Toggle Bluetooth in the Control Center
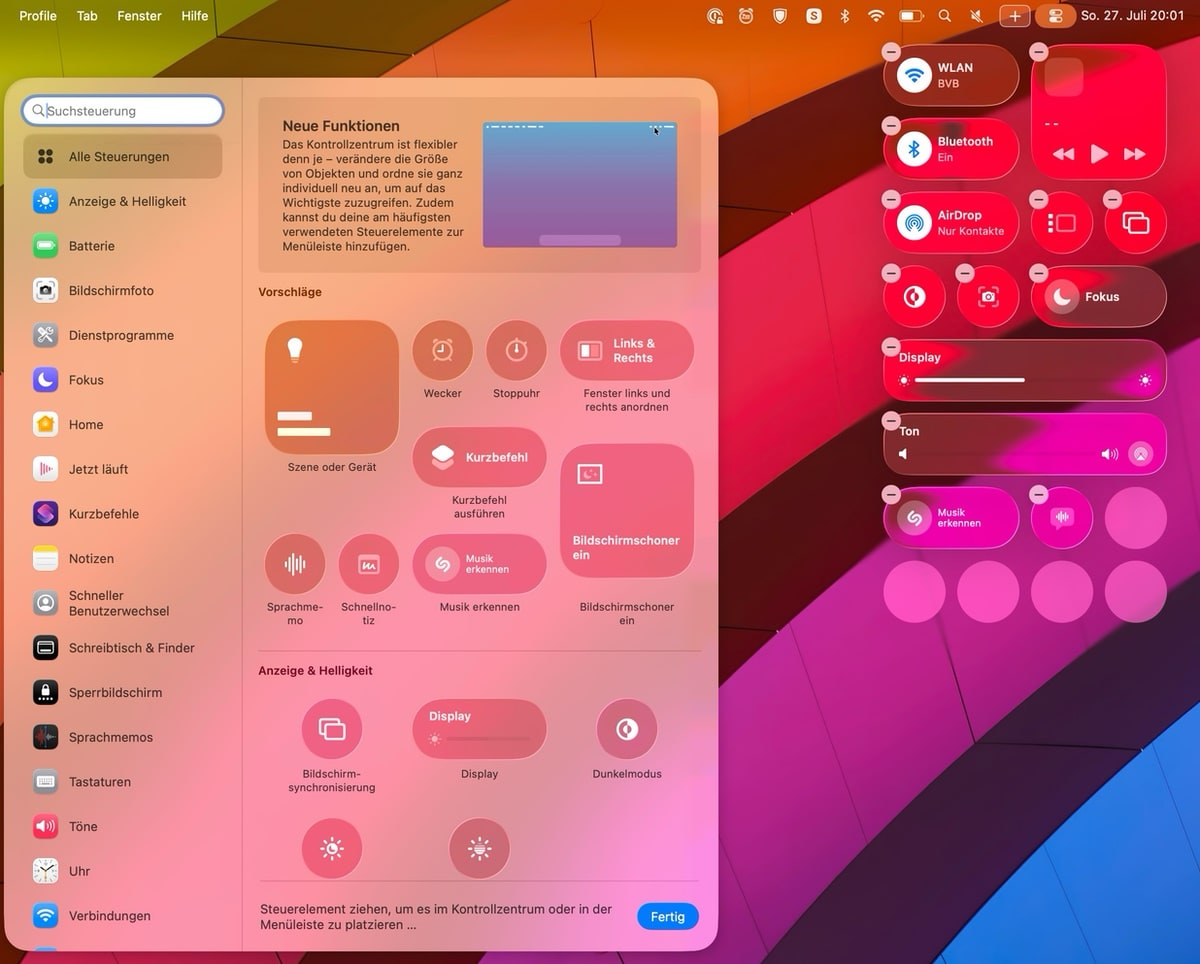This screenshot has width=1200, height=964. click(914, 149)
